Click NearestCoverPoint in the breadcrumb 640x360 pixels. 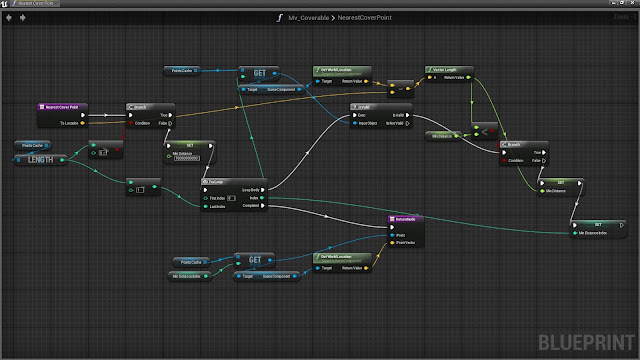tap(364, 18)
